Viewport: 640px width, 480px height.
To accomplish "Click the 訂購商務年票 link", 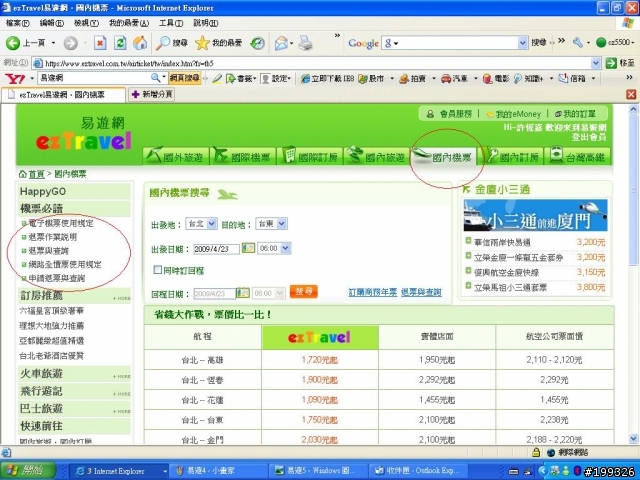I will 373,292.
